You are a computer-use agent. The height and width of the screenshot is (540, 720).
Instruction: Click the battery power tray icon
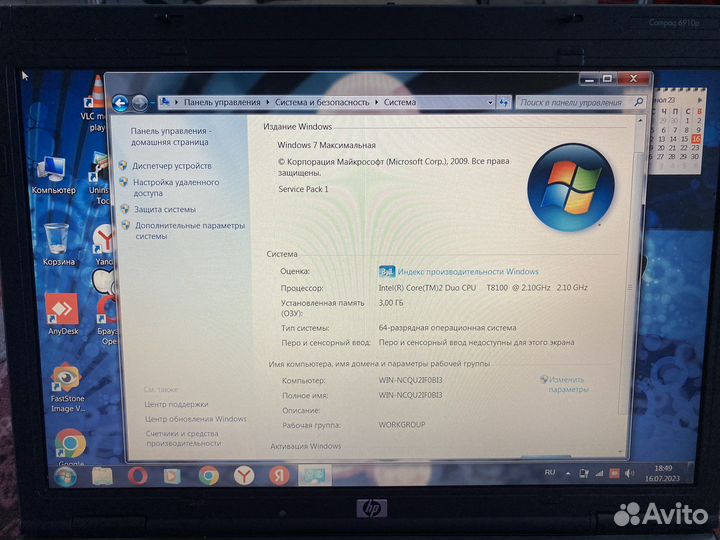(584, 473)
